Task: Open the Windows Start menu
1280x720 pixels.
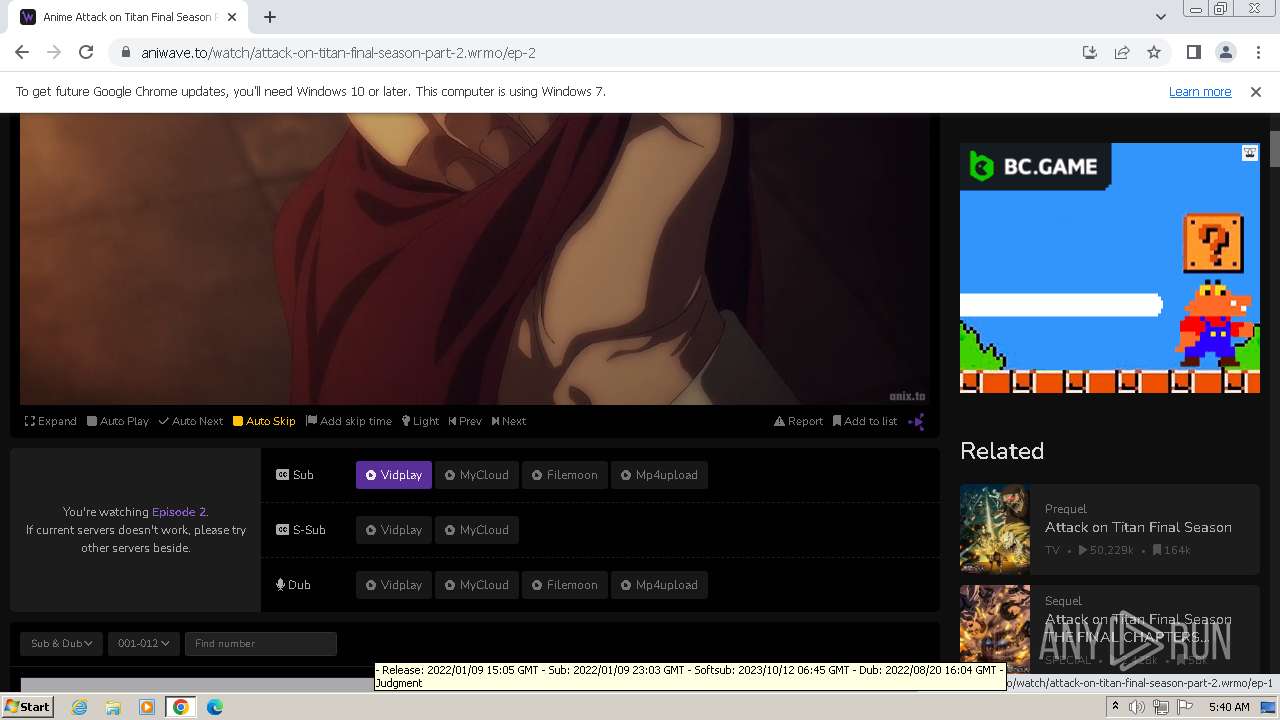Action: tap(27, 707)
